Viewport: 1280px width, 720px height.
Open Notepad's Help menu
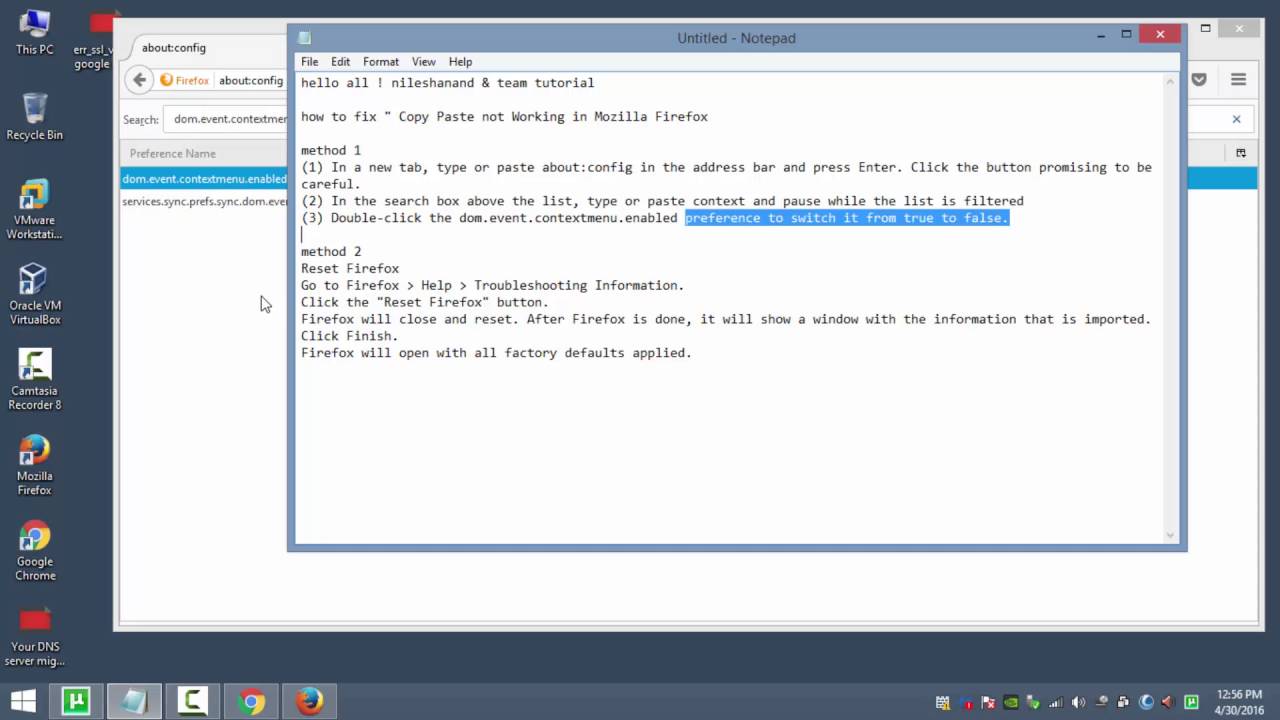pos(460,62)
